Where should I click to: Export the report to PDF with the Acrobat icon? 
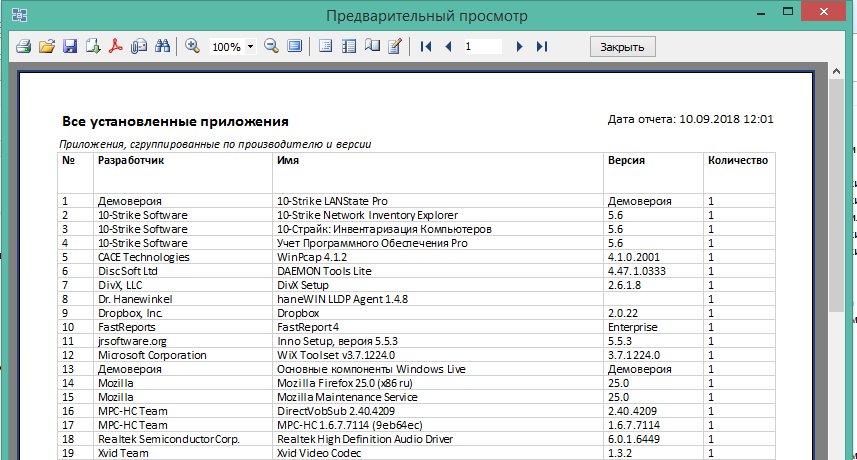coord(115,46)
